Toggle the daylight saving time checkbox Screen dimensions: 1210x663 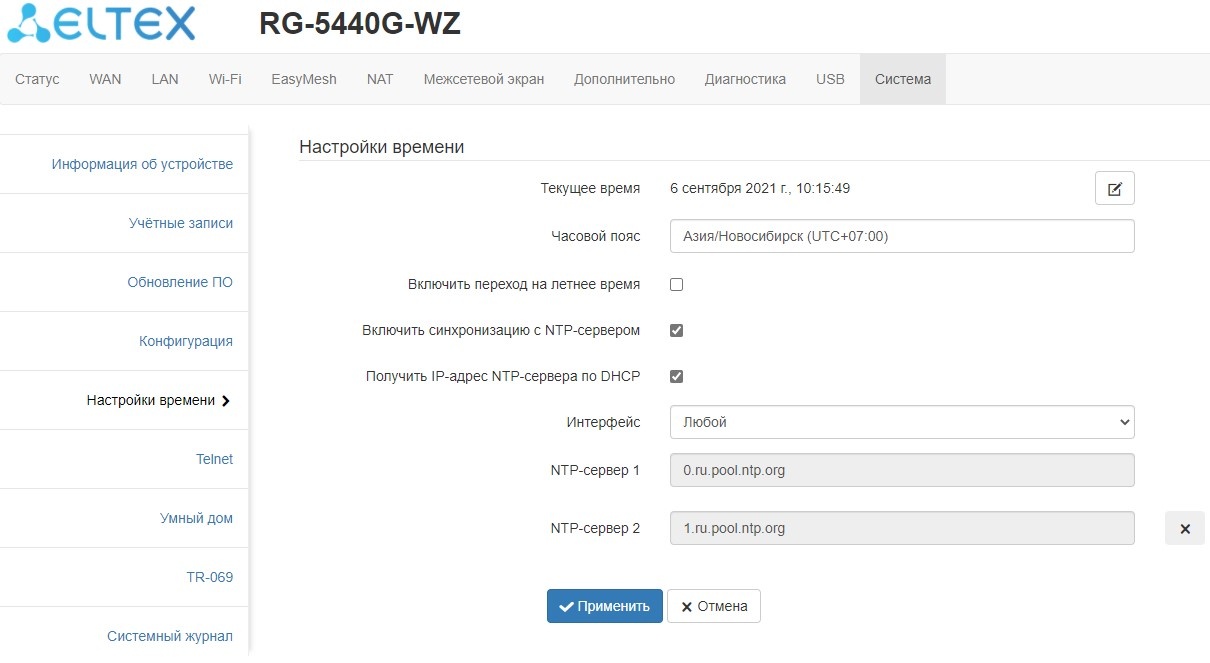[676, 284]
